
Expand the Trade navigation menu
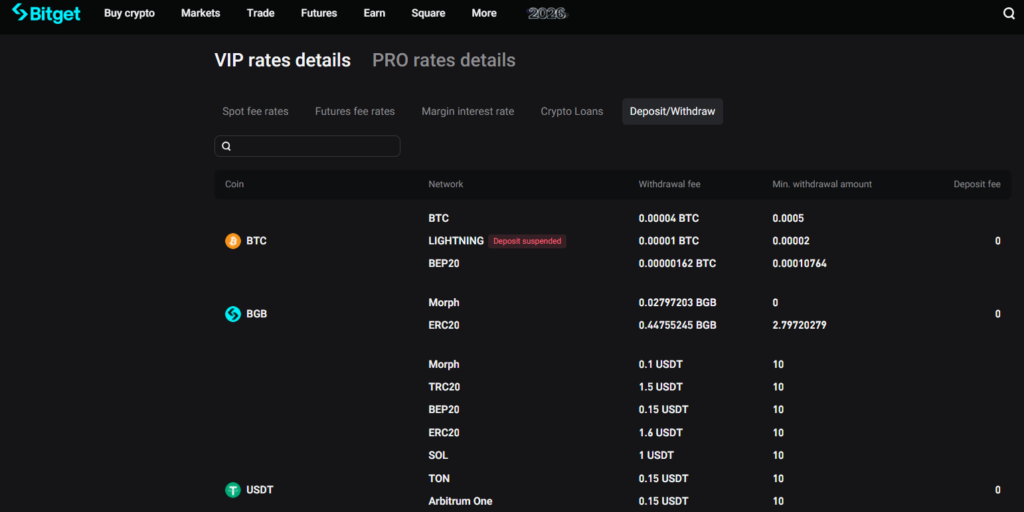click(x=261, y=14)
